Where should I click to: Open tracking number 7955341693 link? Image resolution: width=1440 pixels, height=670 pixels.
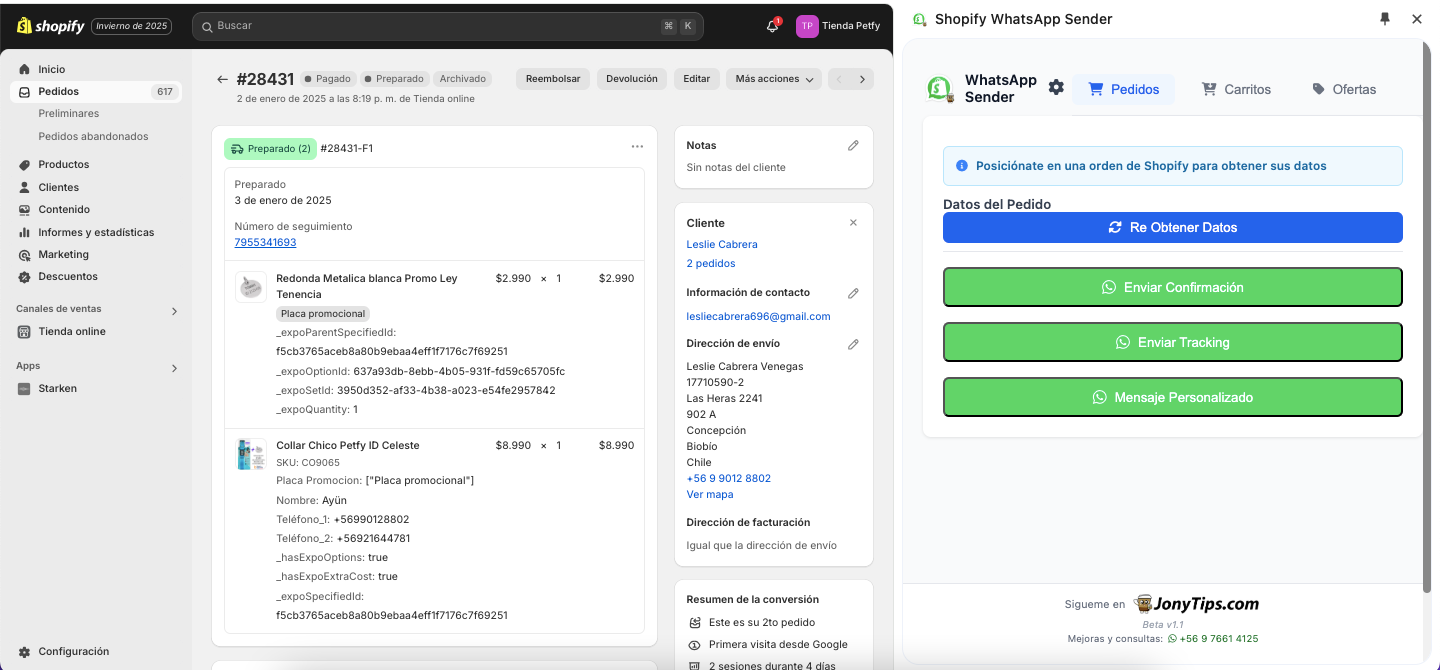pyautogui.click(x=265, y=242)
